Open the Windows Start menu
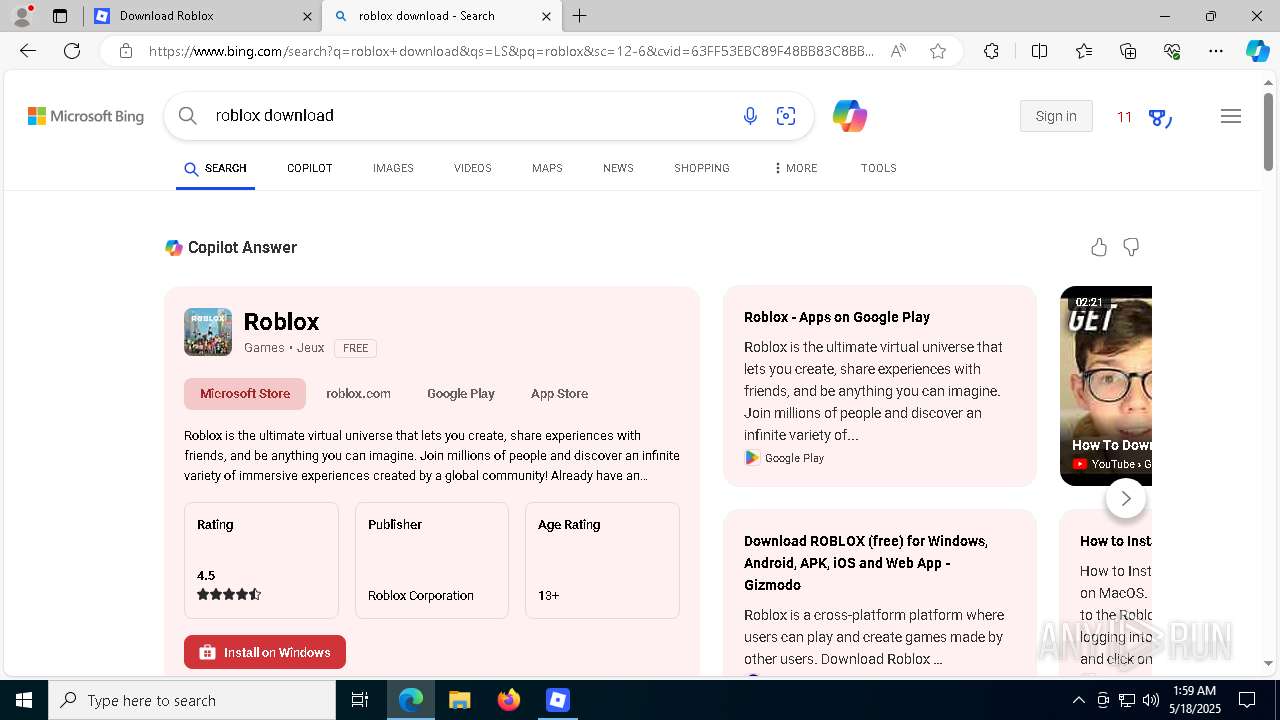1280x720 pixels. [x=24, y=700]
